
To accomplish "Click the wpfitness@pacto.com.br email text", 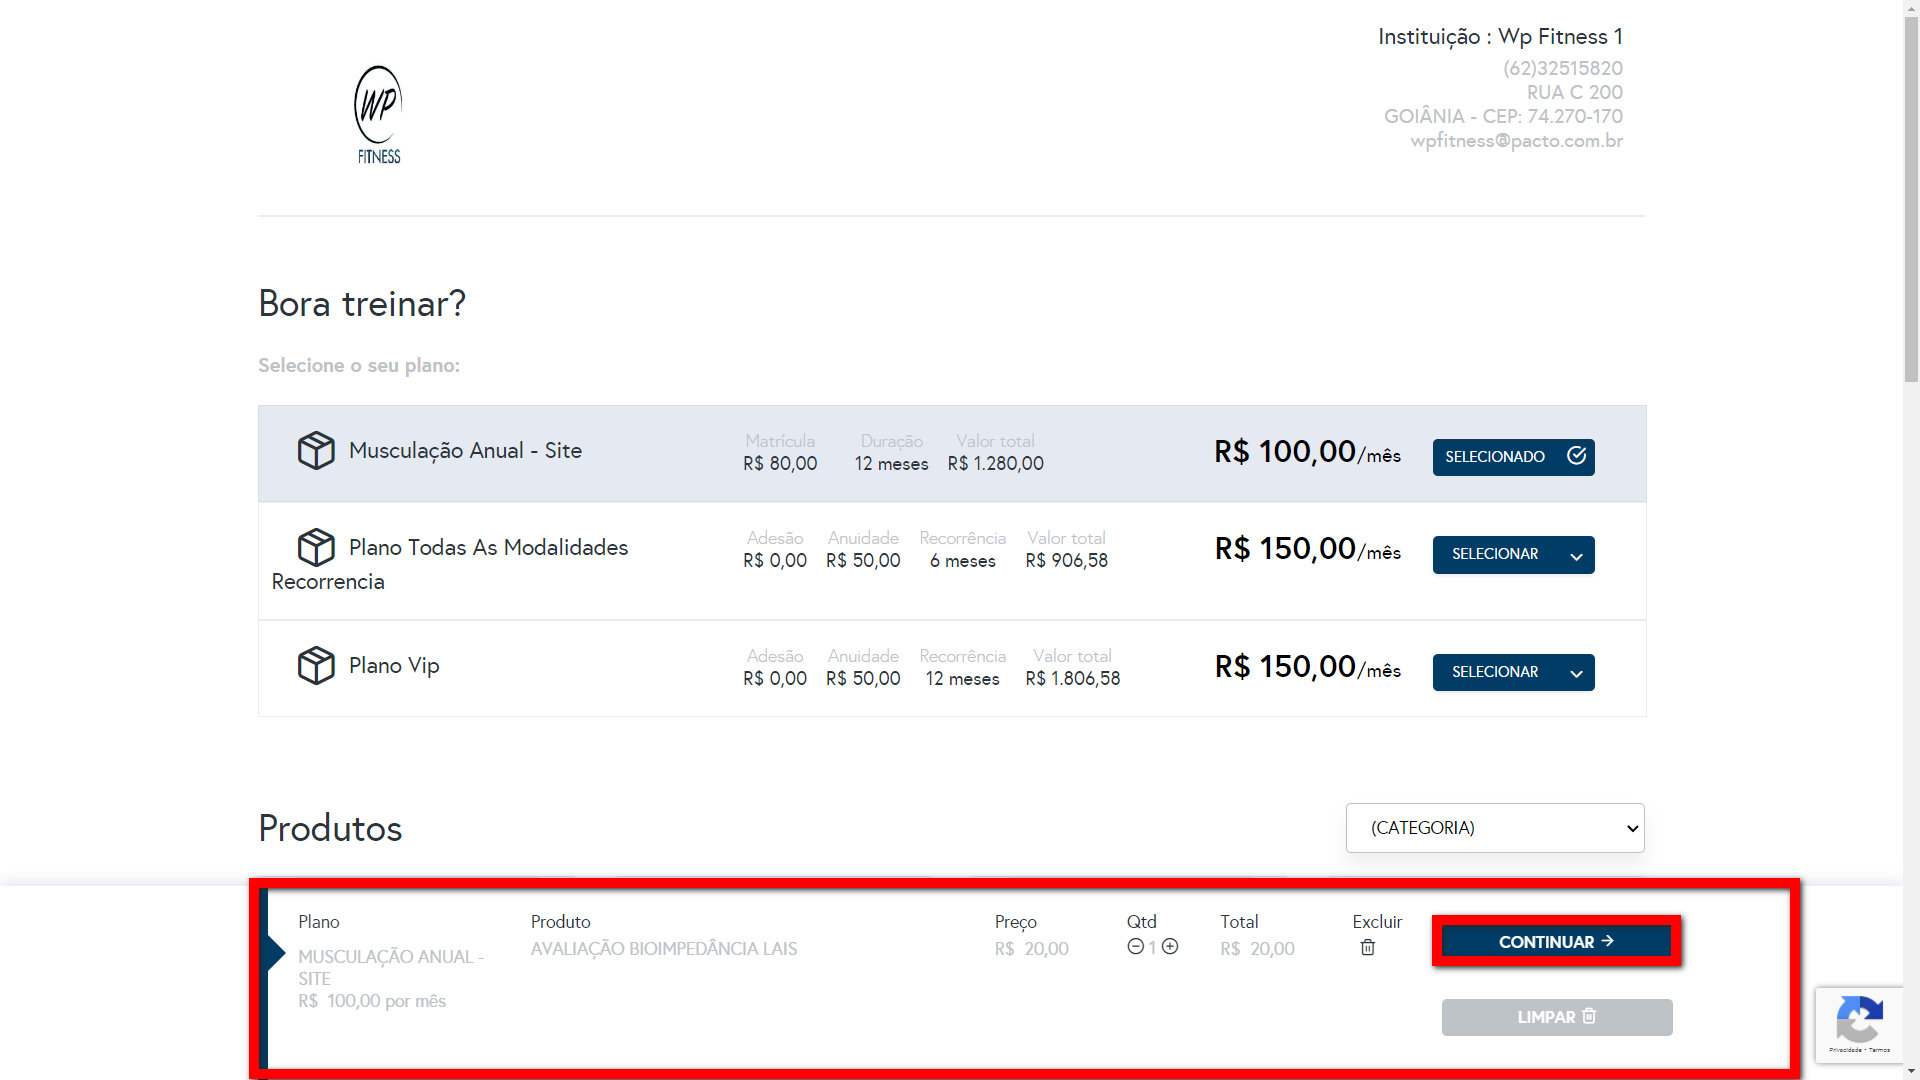I will pyautogui.click(x=1516, y=141).
